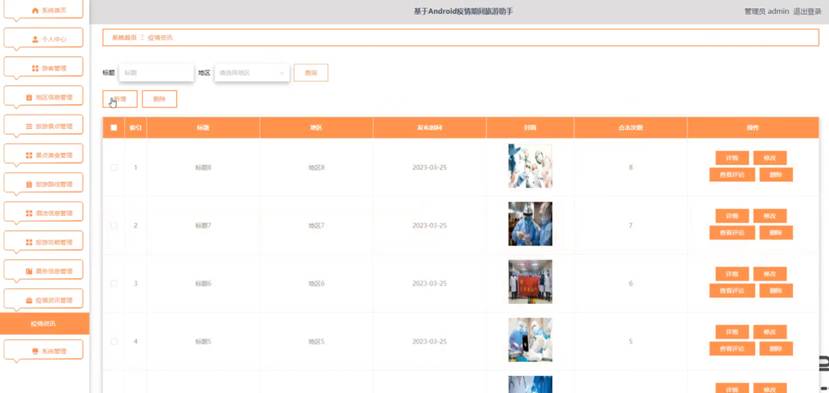Open 详情 for row 标题5

tap(732, 332)
